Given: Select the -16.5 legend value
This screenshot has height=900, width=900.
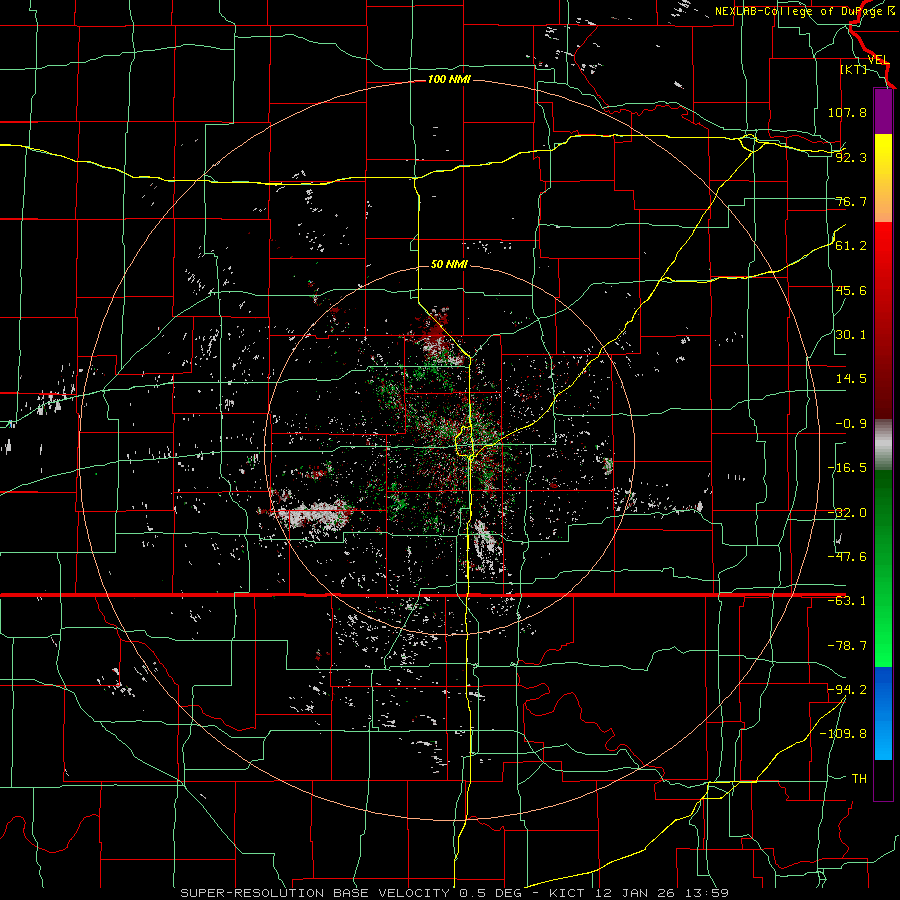Looking at the screenshot, I should tap(847, 468).
